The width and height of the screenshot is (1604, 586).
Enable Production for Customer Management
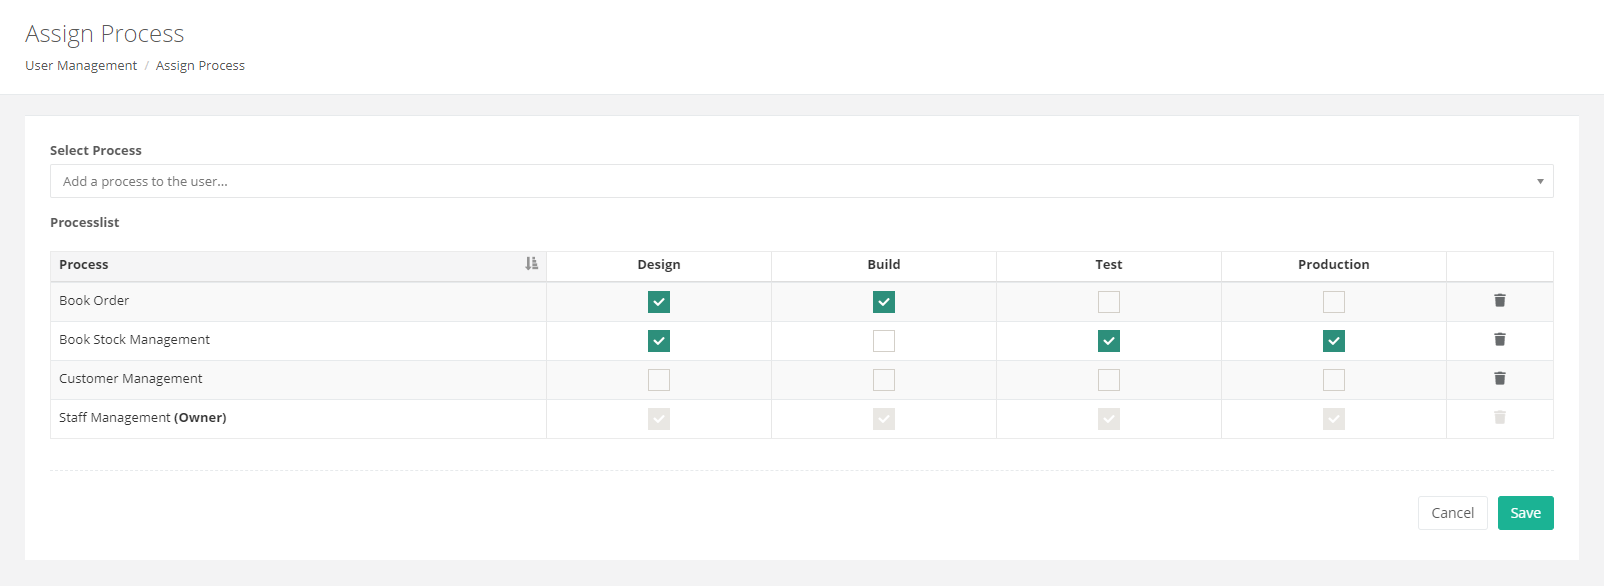[x=1334, y=380]
